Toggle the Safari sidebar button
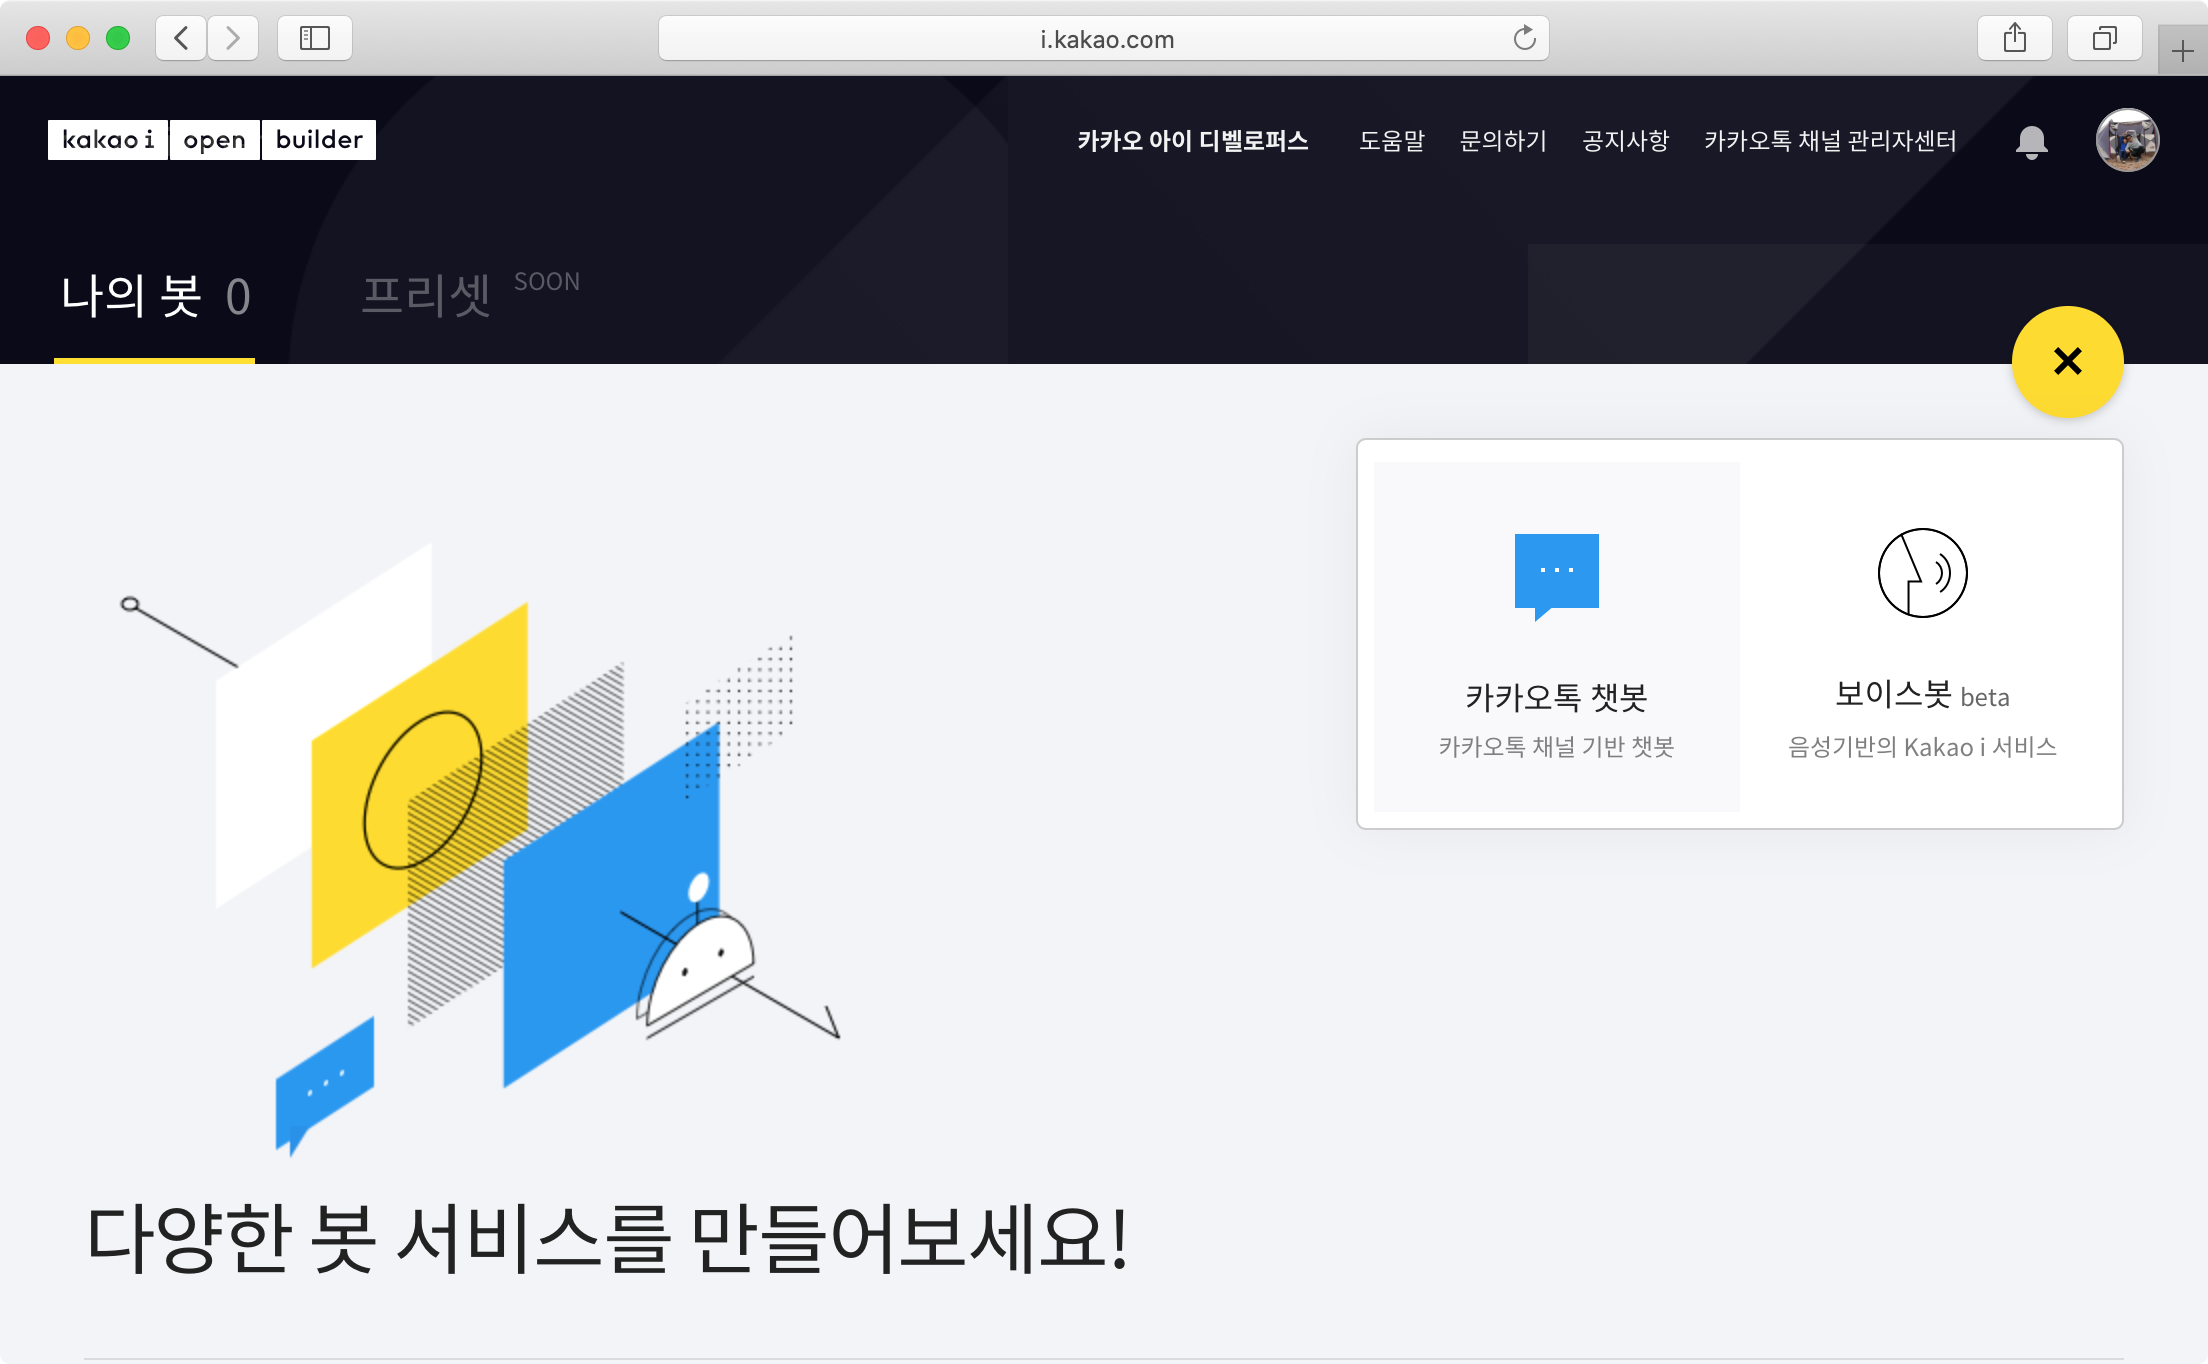The image size is (2208, 1364). pyautogui.click(x=314, y=39)
